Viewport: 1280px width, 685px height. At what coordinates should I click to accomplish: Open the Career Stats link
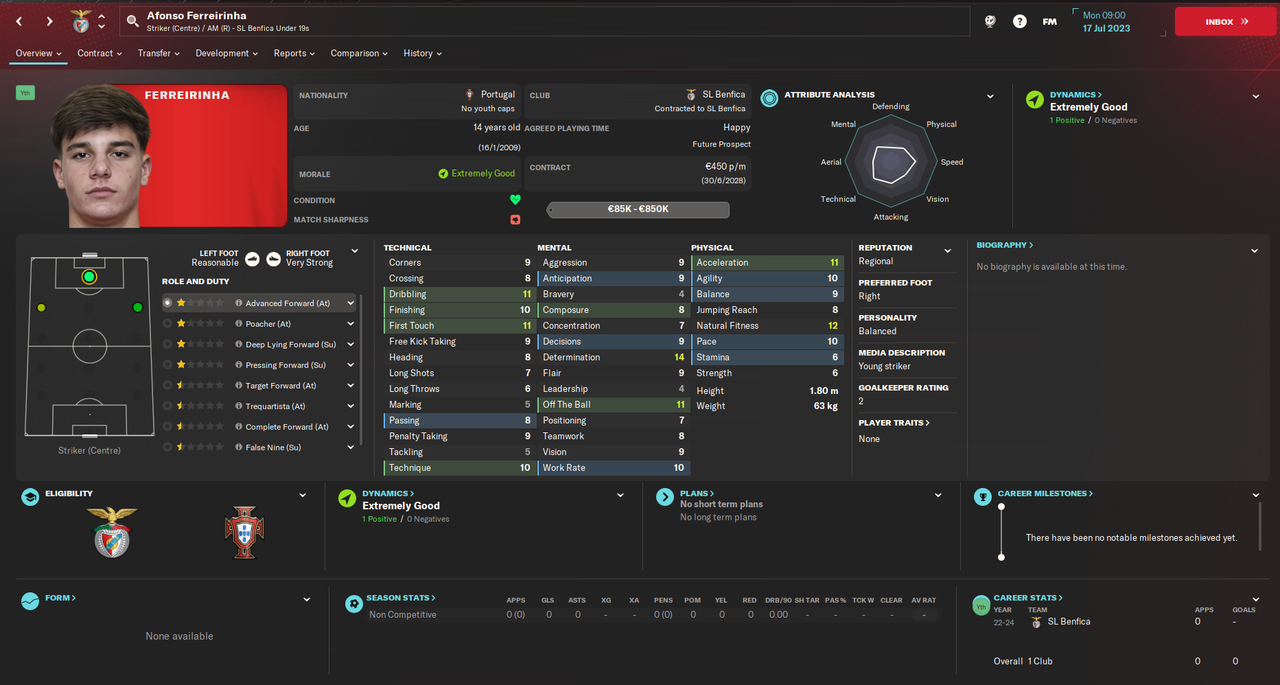click(x=1028, y=598)
